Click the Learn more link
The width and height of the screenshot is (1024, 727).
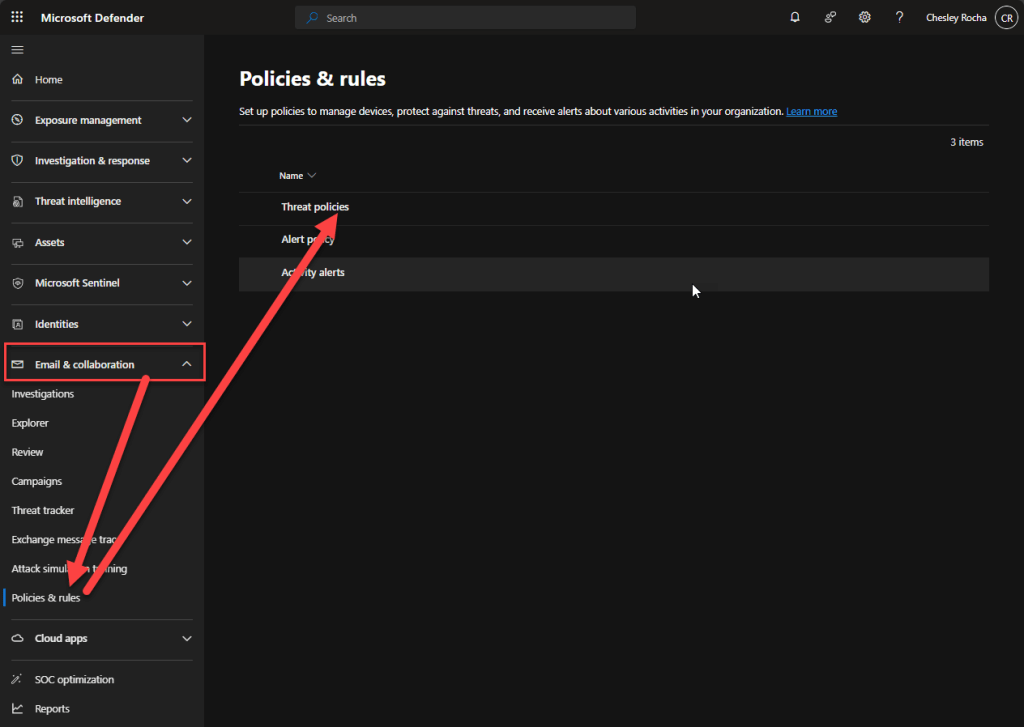point(811,111)
